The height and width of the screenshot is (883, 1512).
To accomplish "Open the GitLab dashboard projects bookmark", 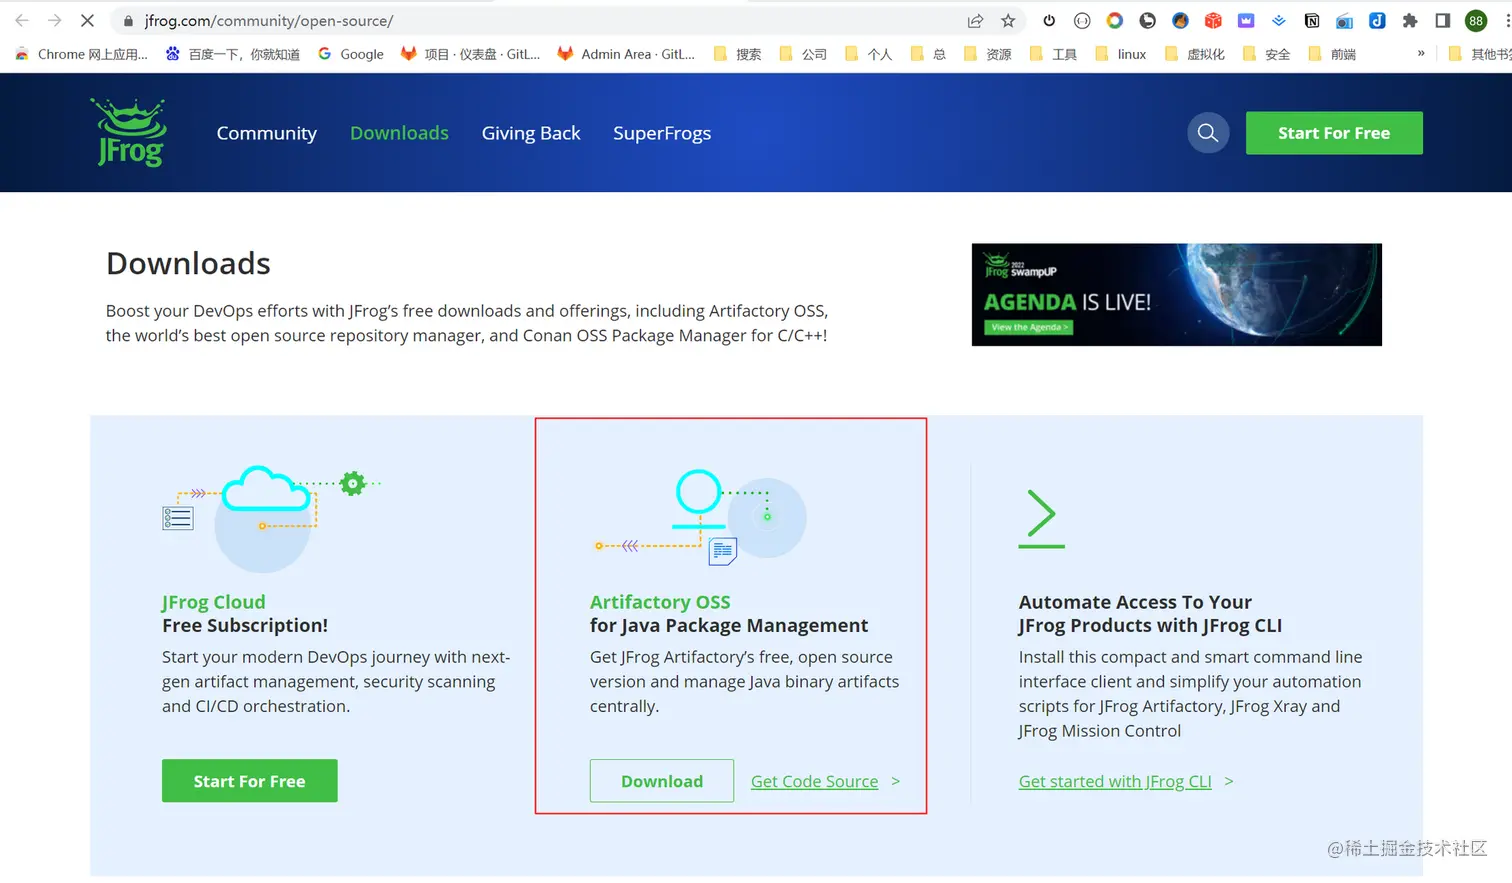I will tap(470, 54).
